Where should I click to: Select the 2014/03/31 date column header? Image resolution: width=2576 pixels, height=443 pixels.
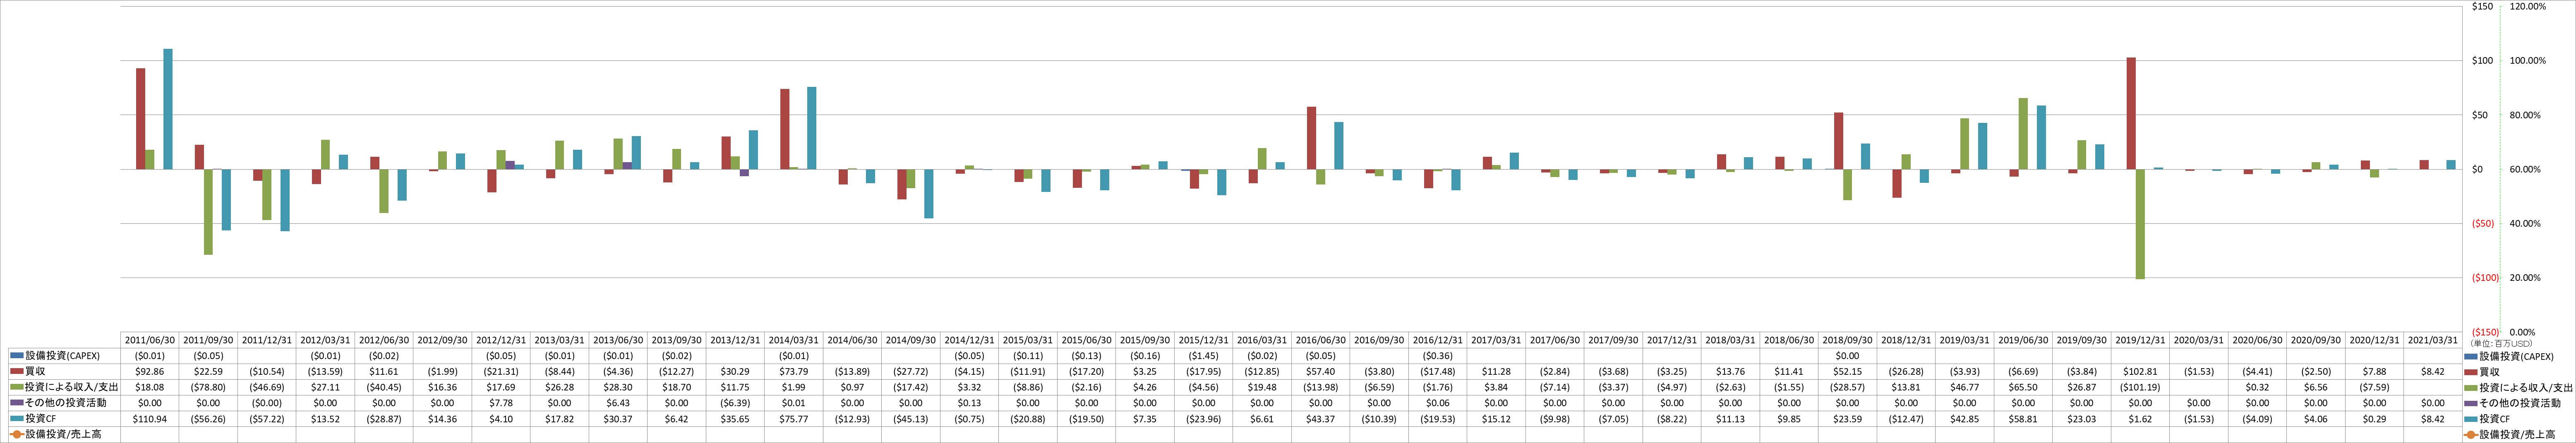point(794,340)
